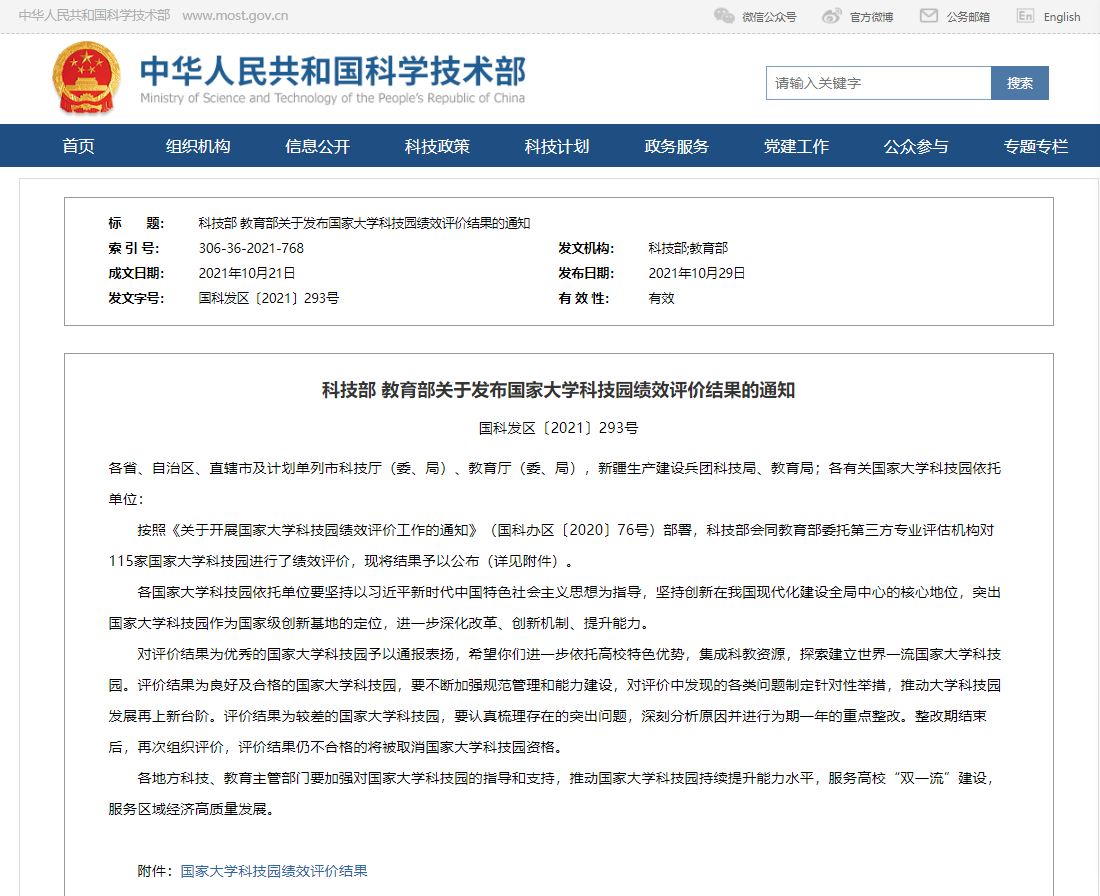Viewport: 1100px width, 896px height.
Task: Open the 科技政策 menu item
Action: click(x=437, y=146)
